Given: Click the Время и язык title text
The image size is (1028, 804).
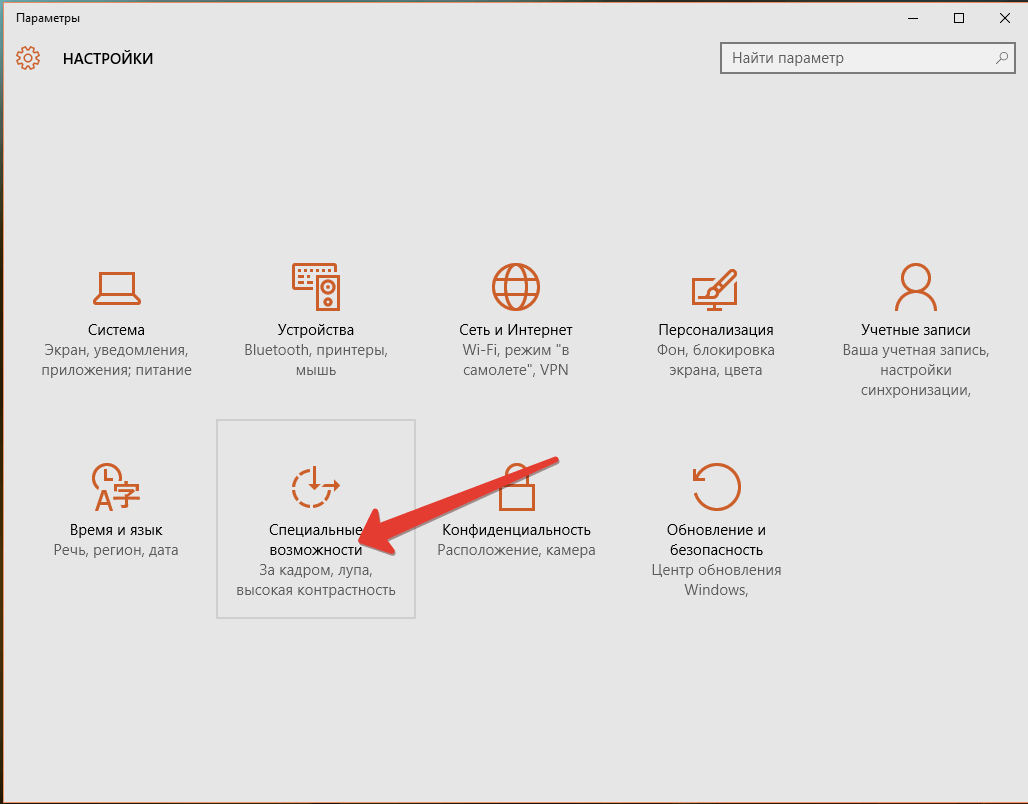Looking at the screenshot, I should 116,530.
